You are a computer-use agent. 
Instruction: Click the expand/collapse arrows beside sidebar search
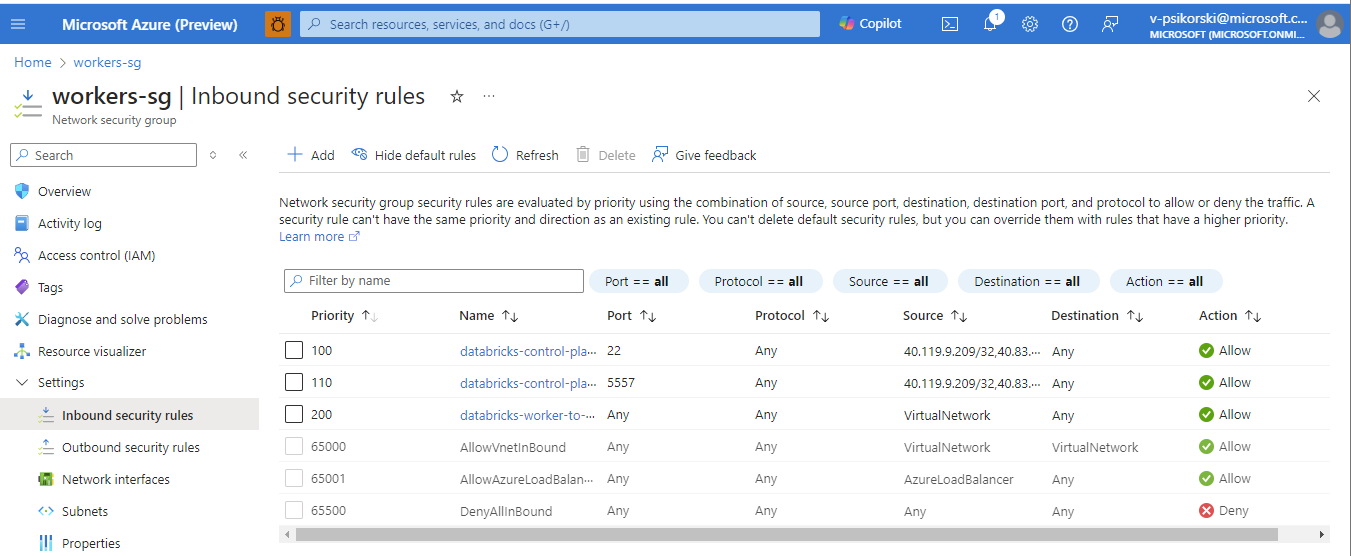(x=213, y=155)
